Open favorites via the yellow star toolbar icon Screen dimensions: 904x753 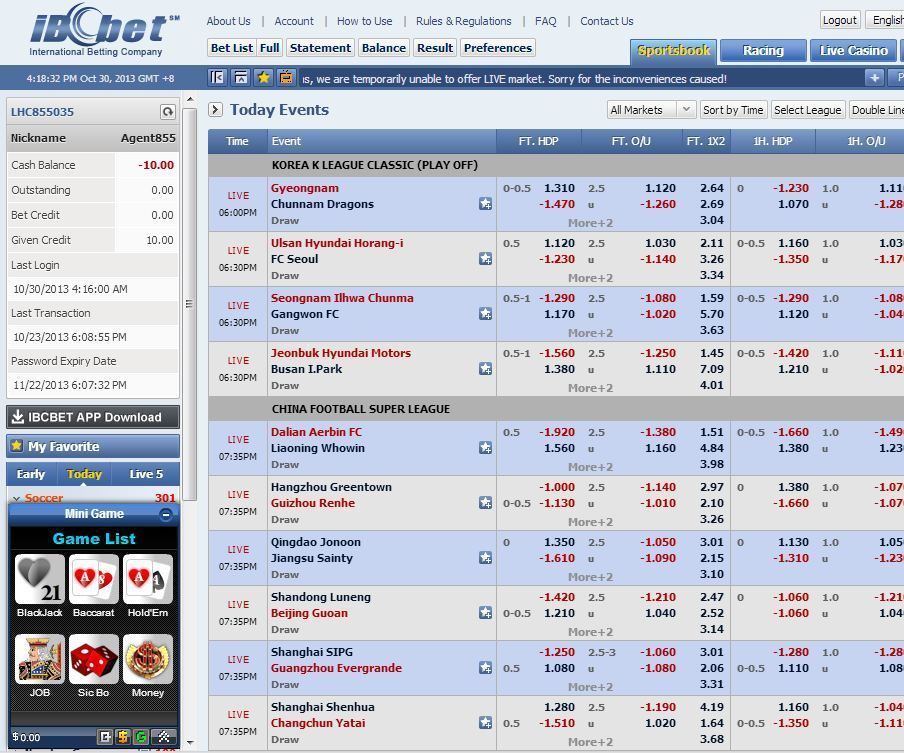pos(263,77)
